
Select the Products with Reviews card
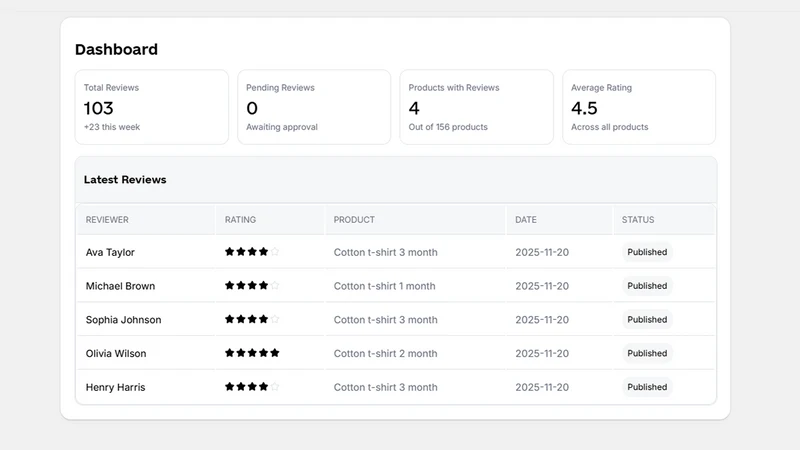[477, 107]
